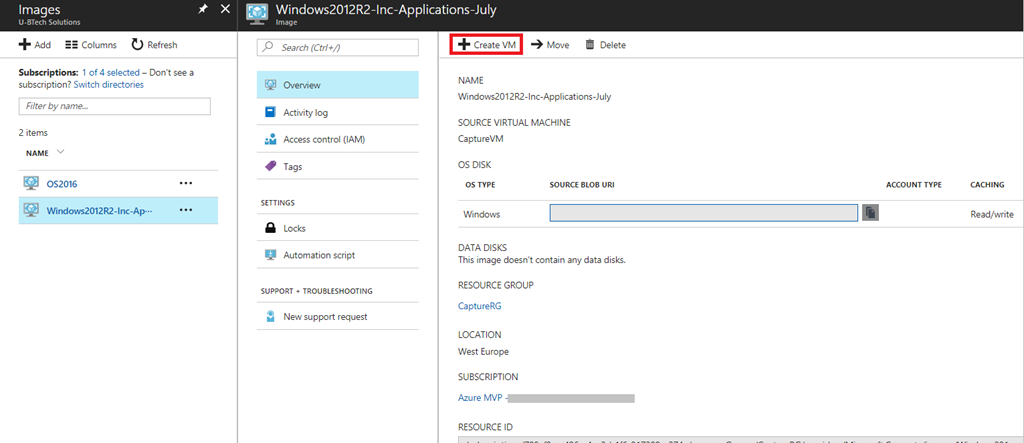Move the image resource
Screen dimensions: 1024x443
[549, 44]
